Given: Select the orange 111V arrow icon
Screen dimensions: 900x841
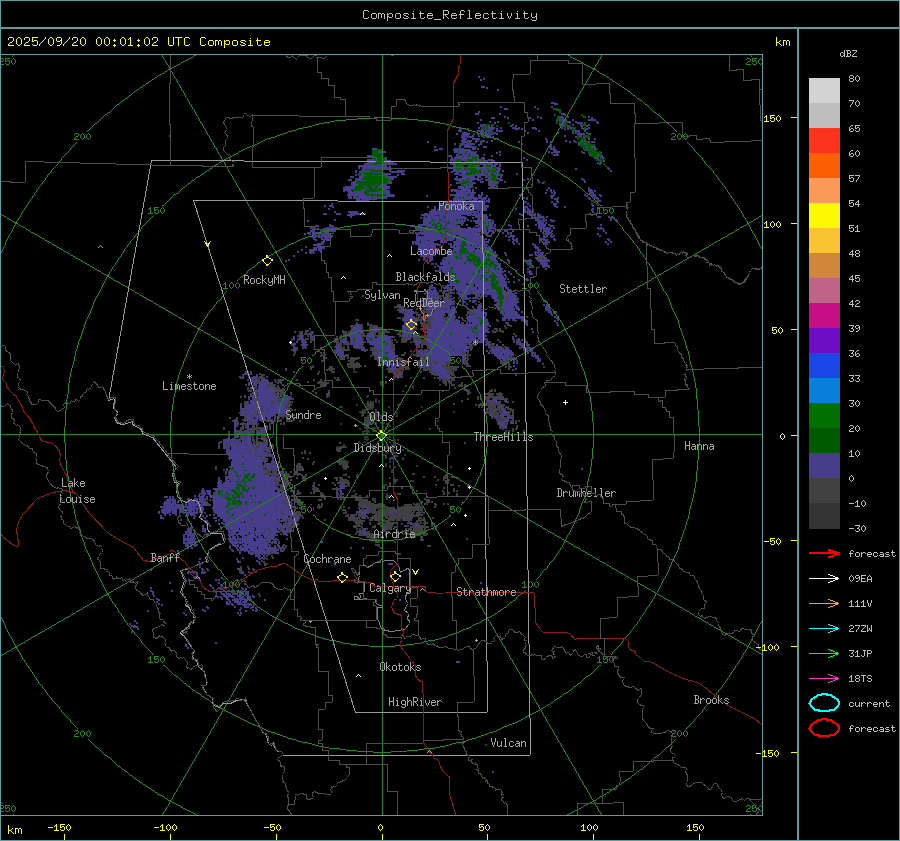Looking at the screenshot, I should 823,603.
